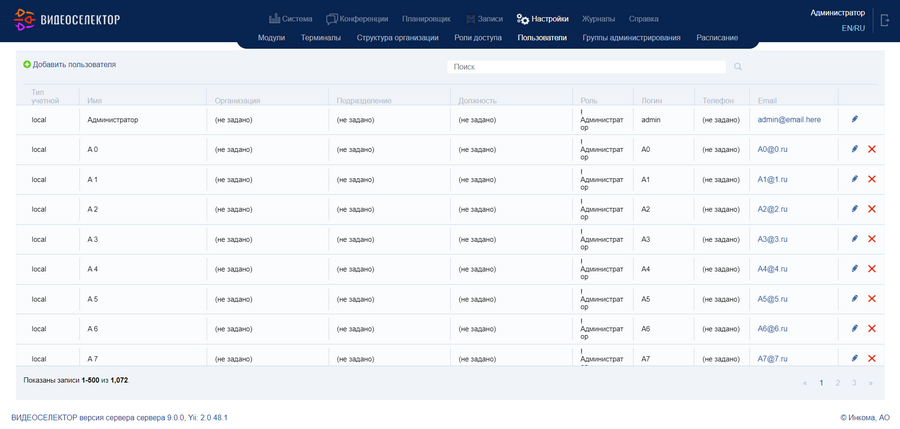The width and height of the screenshot is (900, 429).
Task: Switch to Структура организации tab
Action: [398, 38]
